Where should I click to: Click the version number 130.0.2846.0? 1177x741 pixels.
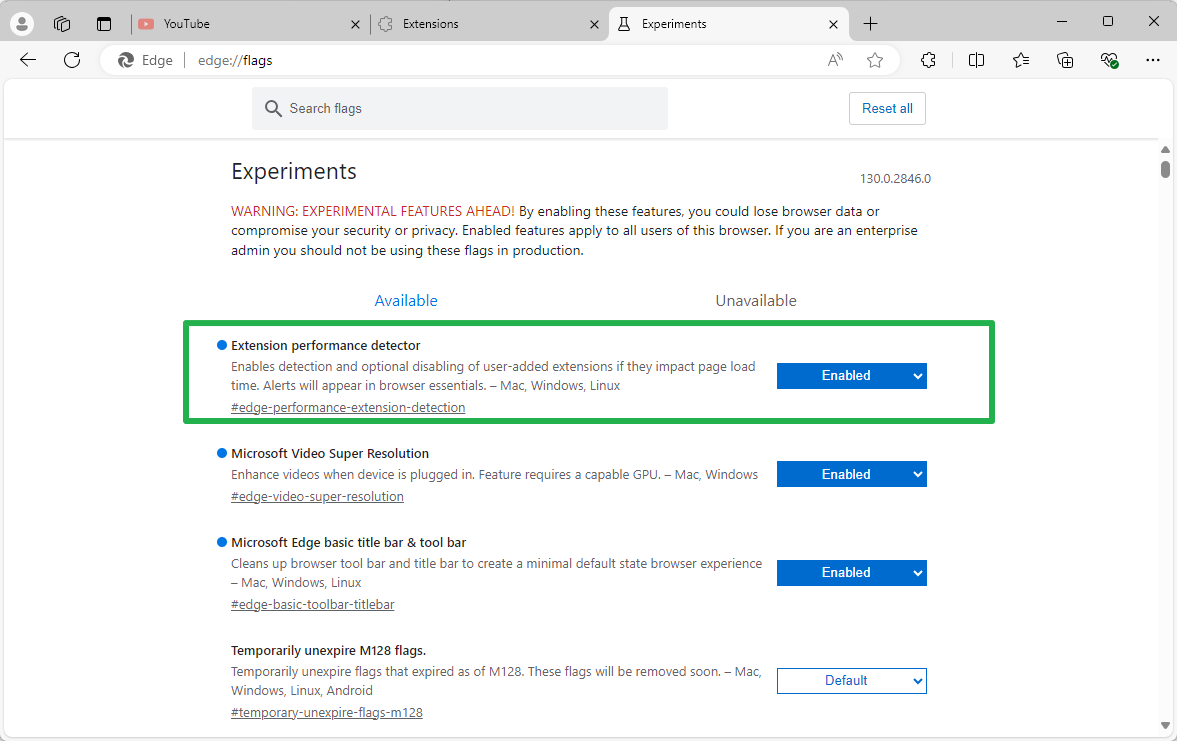point(896,179)
